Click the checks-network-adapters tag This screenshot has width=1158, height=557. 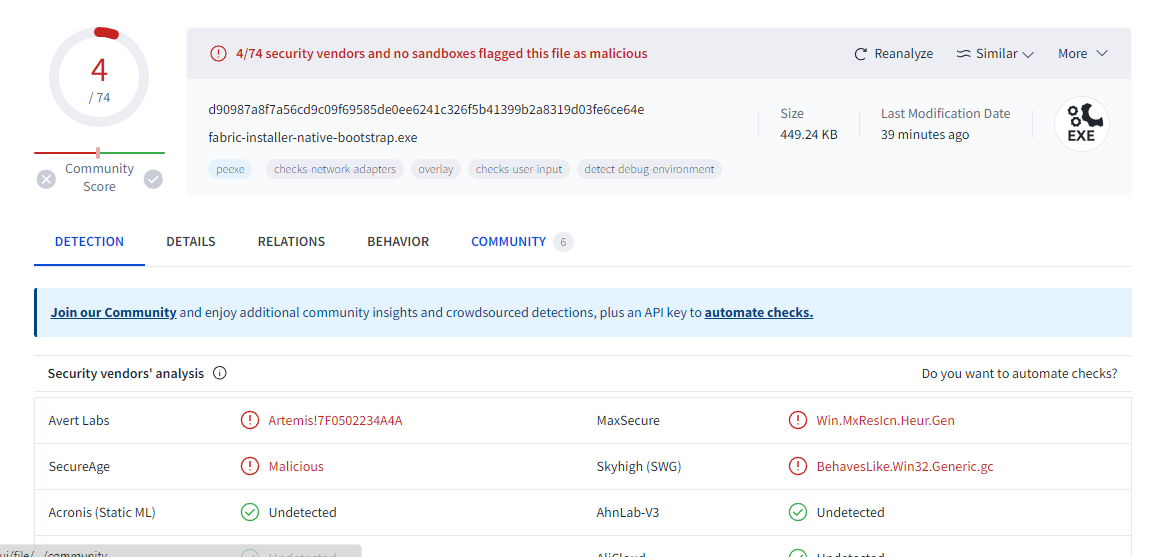[335, 169]
